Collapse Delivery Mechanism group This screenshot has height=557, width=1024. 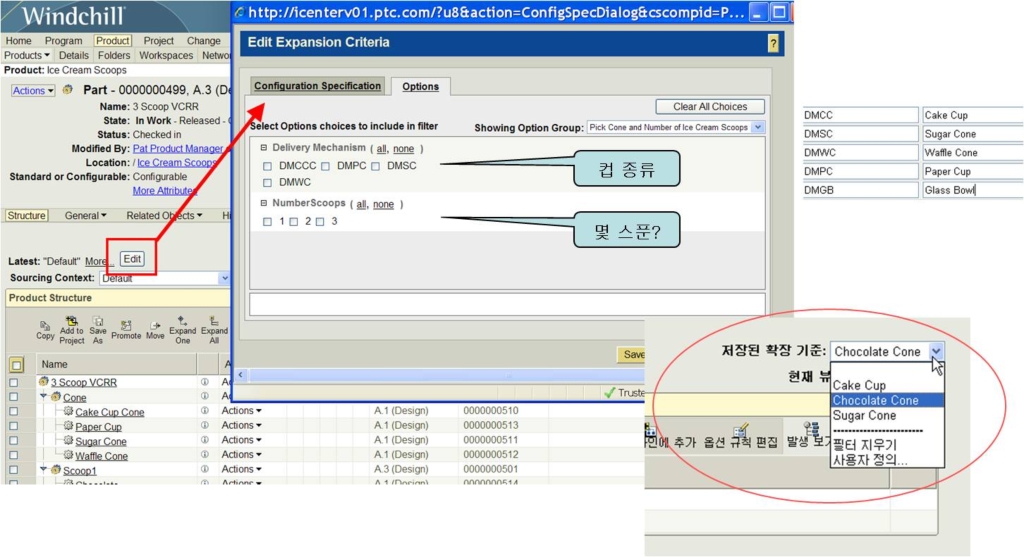264,148
